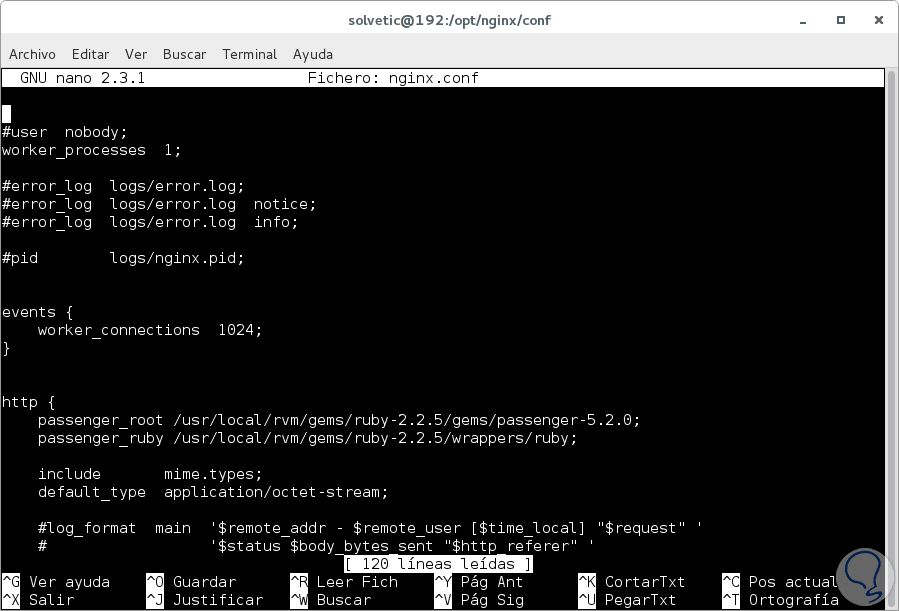Screen dimensions: 899x611
Task: Open the Ayuda menu
Action: click(312, 54)
